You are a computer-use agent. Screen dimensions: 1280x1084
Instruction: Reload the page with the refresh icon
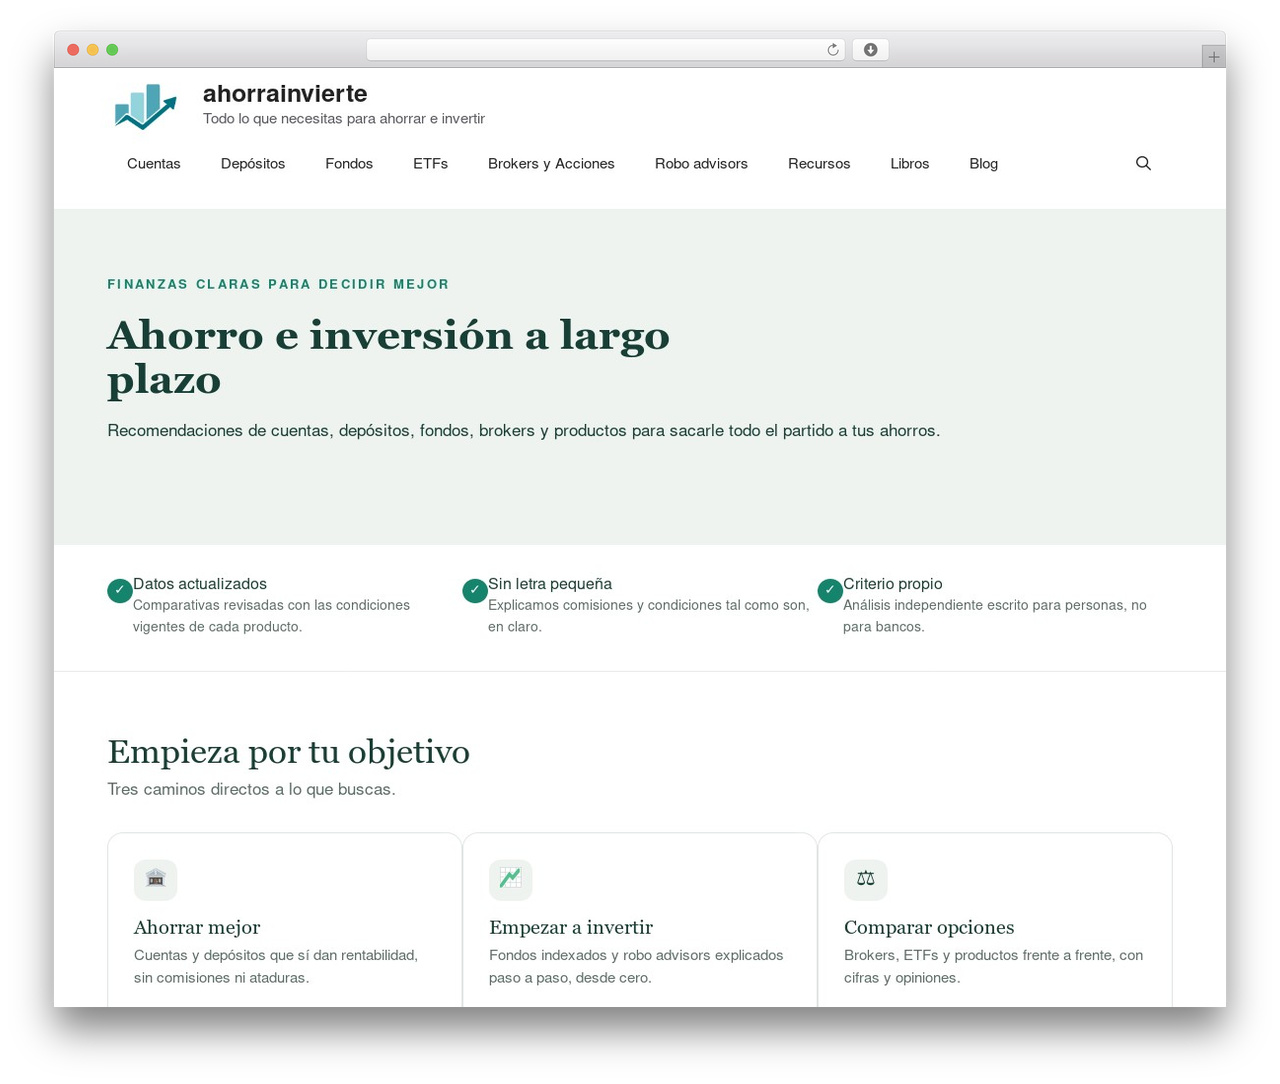[832, 50]
